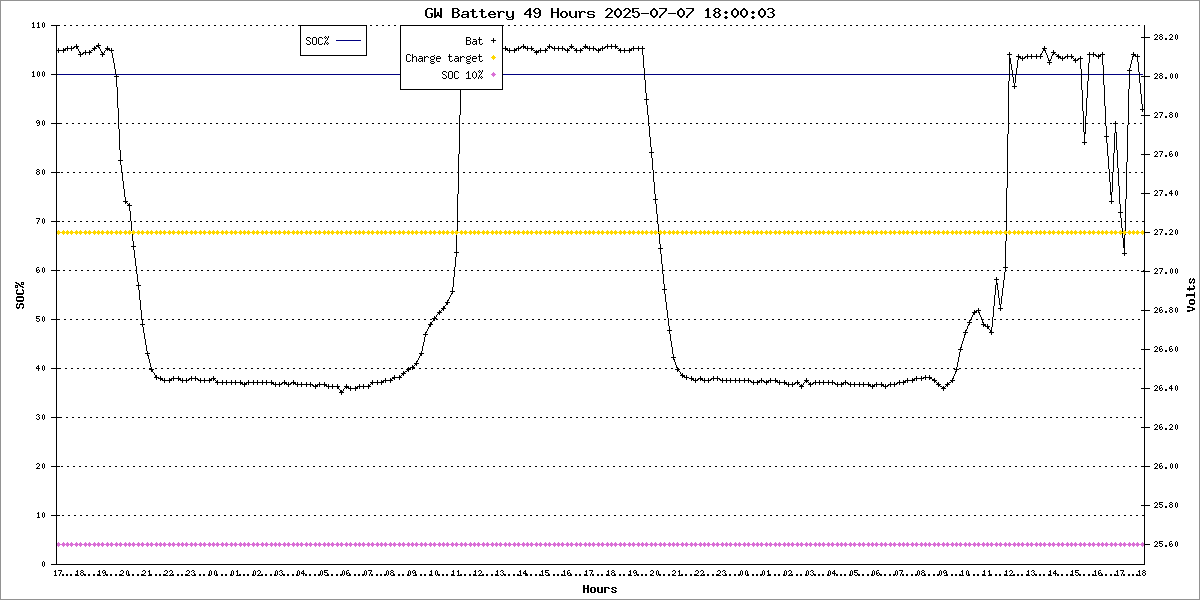Viewport: 1200px width, 600px height.
Task: Click the blue SOC% legend line sample
Action: click(348, 40)
